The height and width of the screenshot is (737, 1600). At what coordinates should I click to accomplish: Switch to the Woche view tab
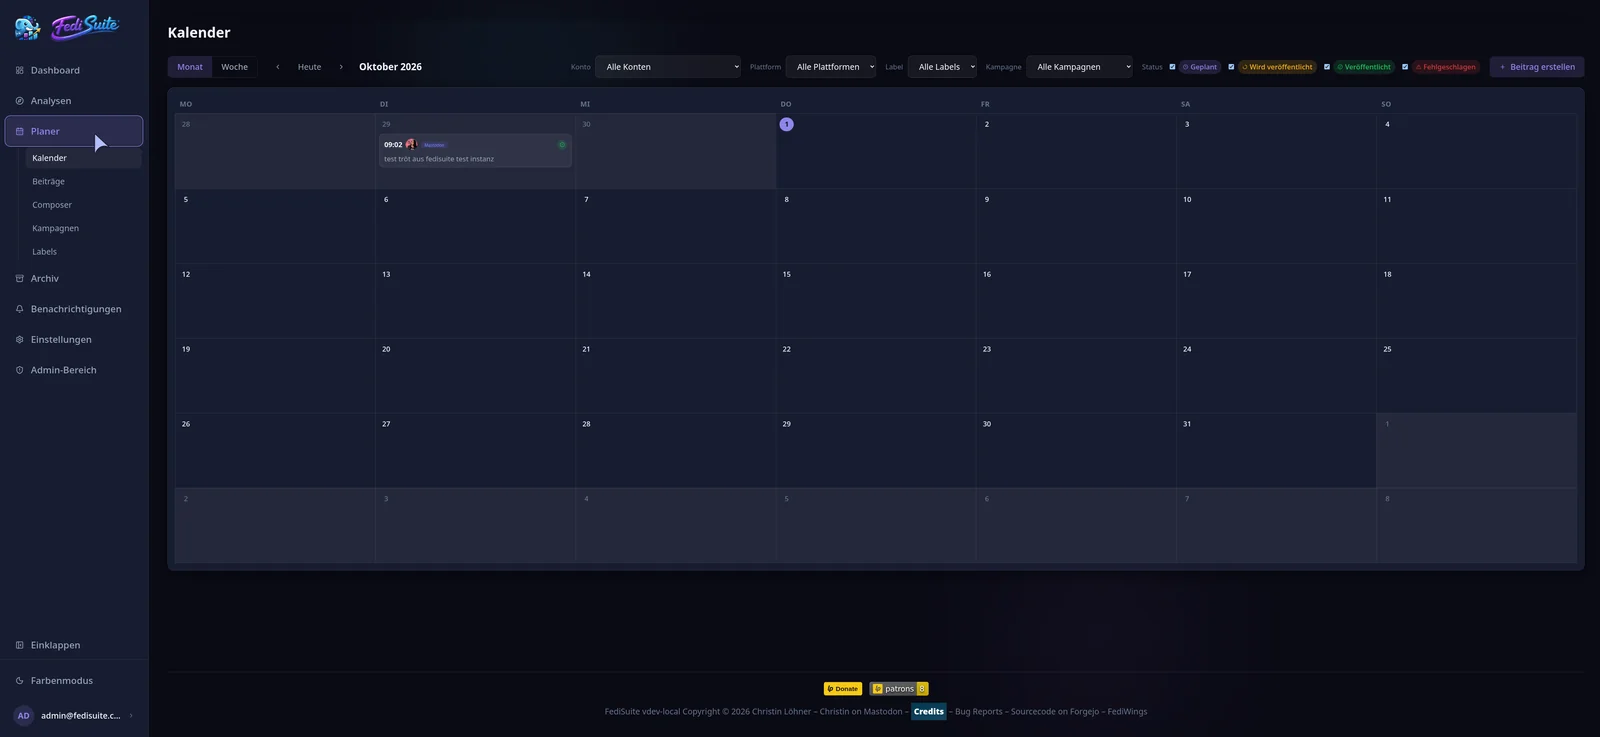point(235,67)
